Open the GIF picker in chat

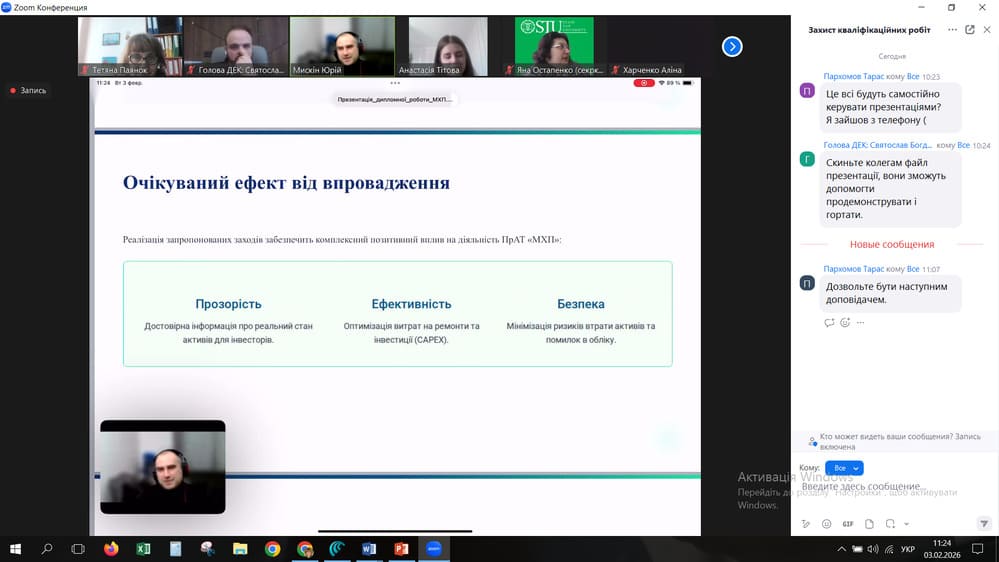tap(847, 524)
